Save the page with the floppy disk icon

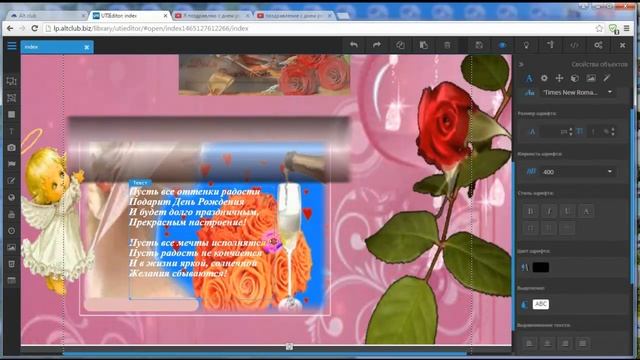tap(479, 45)
